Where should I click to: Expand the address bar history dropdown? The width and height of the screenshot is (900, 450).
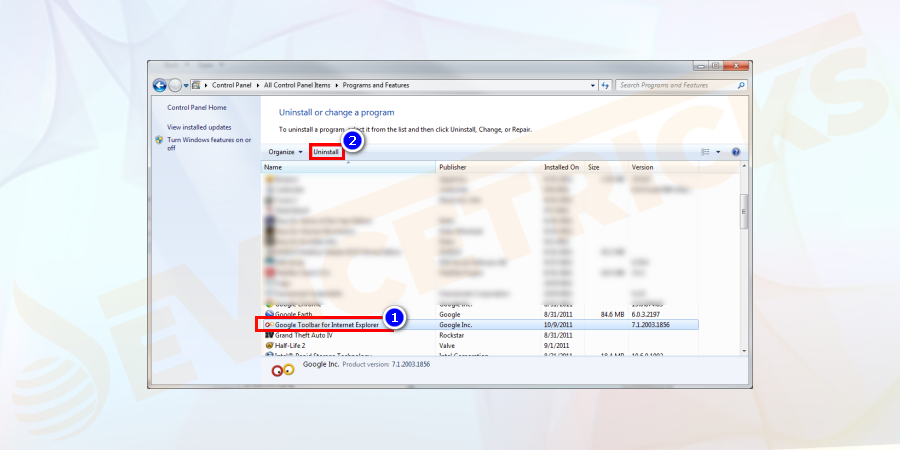coord(593,86)
